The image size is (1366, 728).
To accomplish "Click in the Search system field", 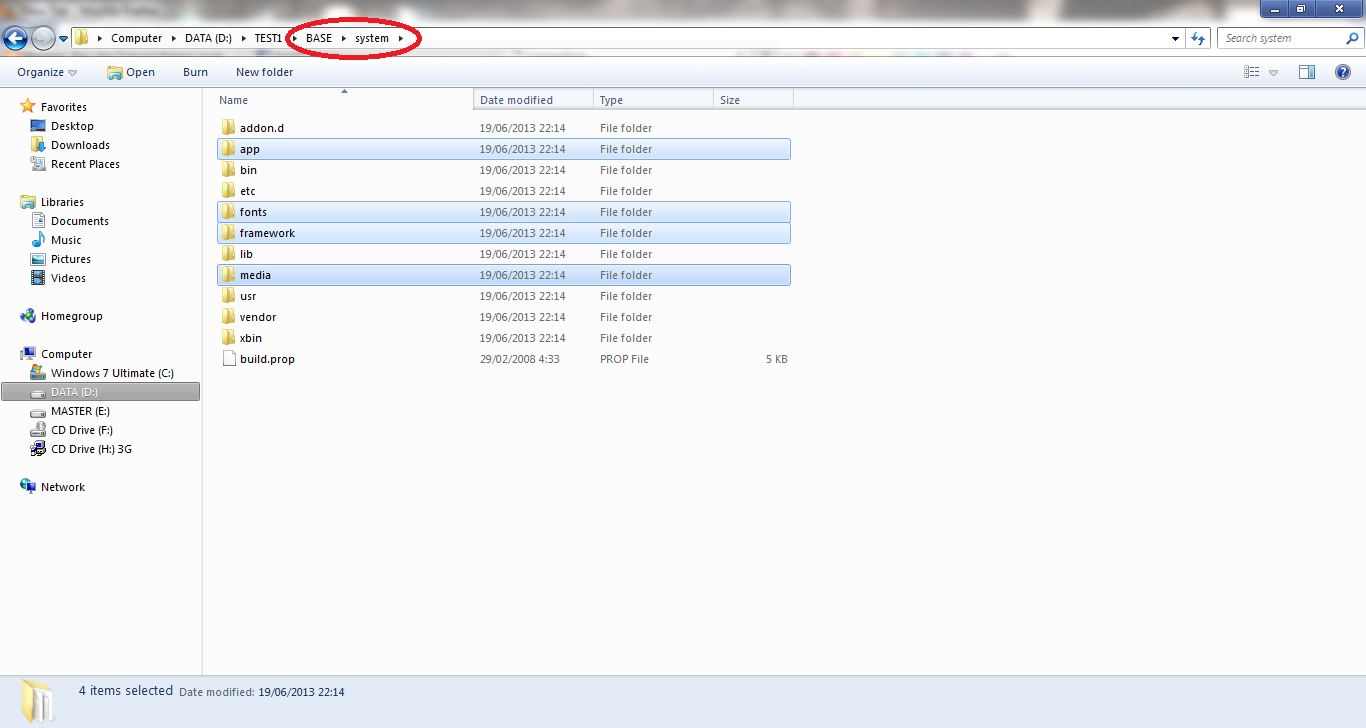I will click(1281, 38).
